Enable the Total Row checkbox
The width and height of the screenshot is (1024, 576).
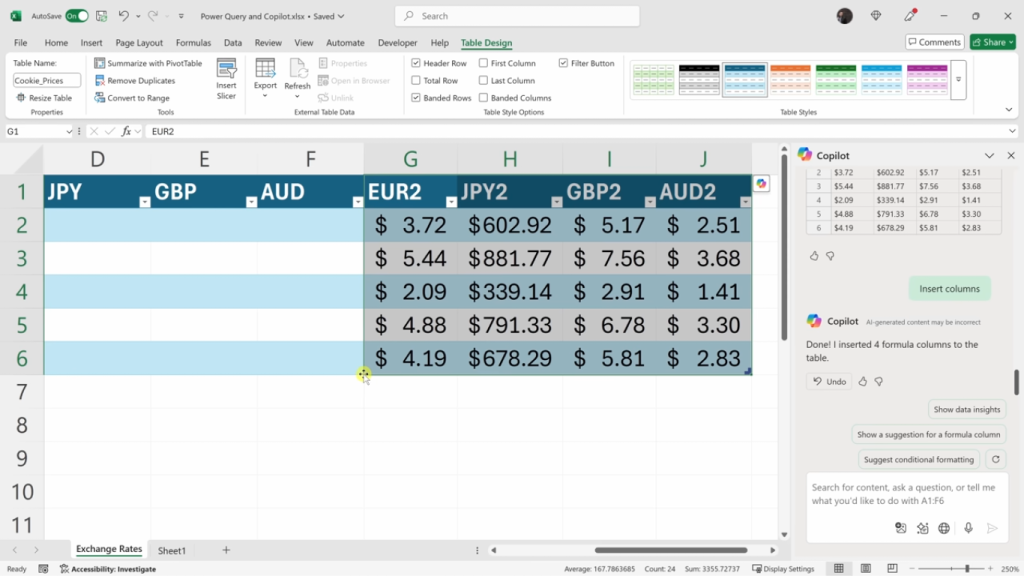pos(416,80)
